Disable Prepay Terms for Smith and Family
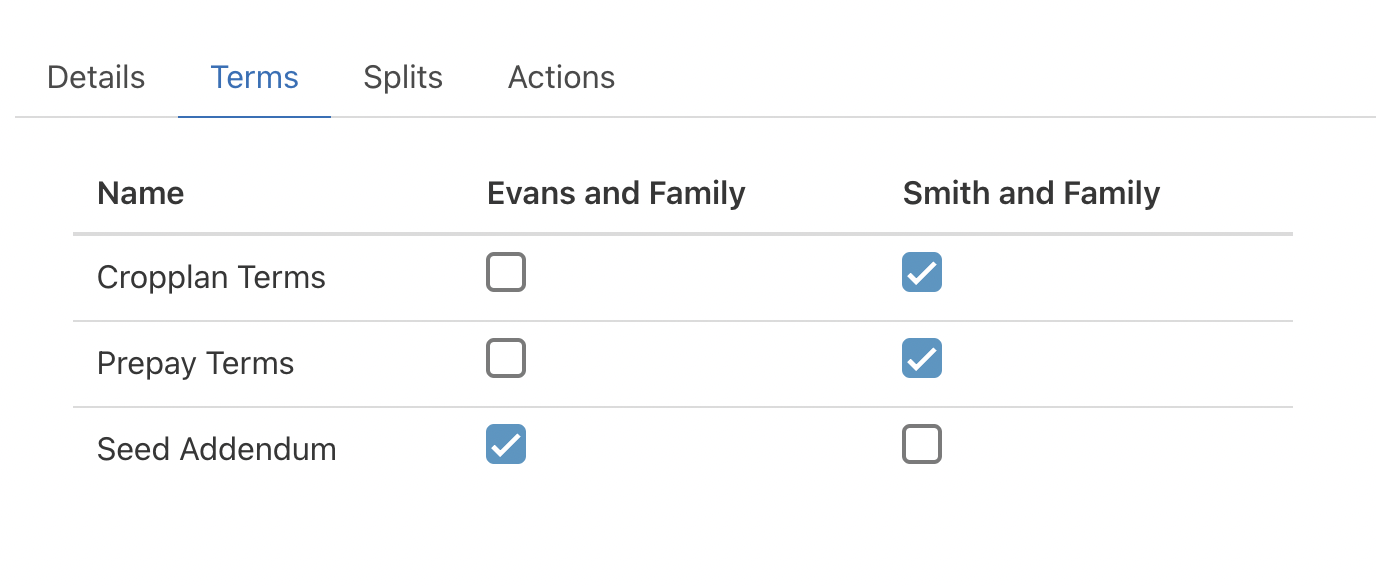 [x=922, y=358]
